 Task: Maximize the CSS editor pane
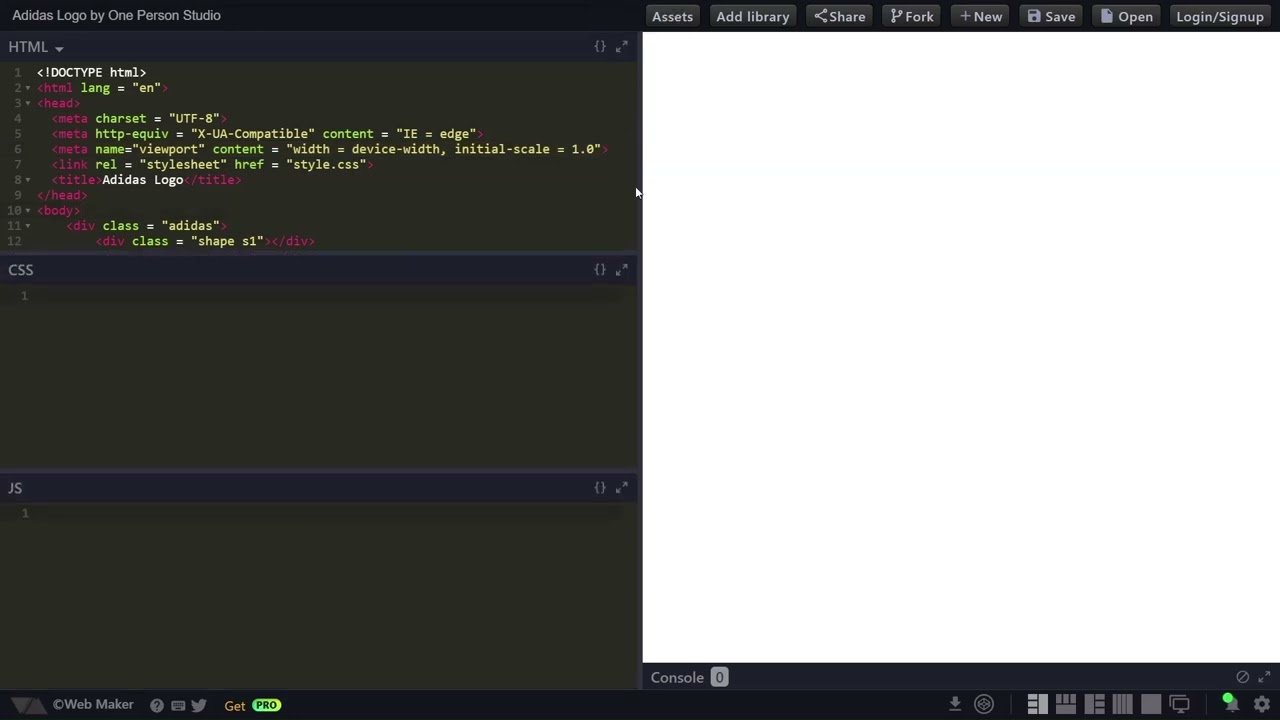[622, 270]
